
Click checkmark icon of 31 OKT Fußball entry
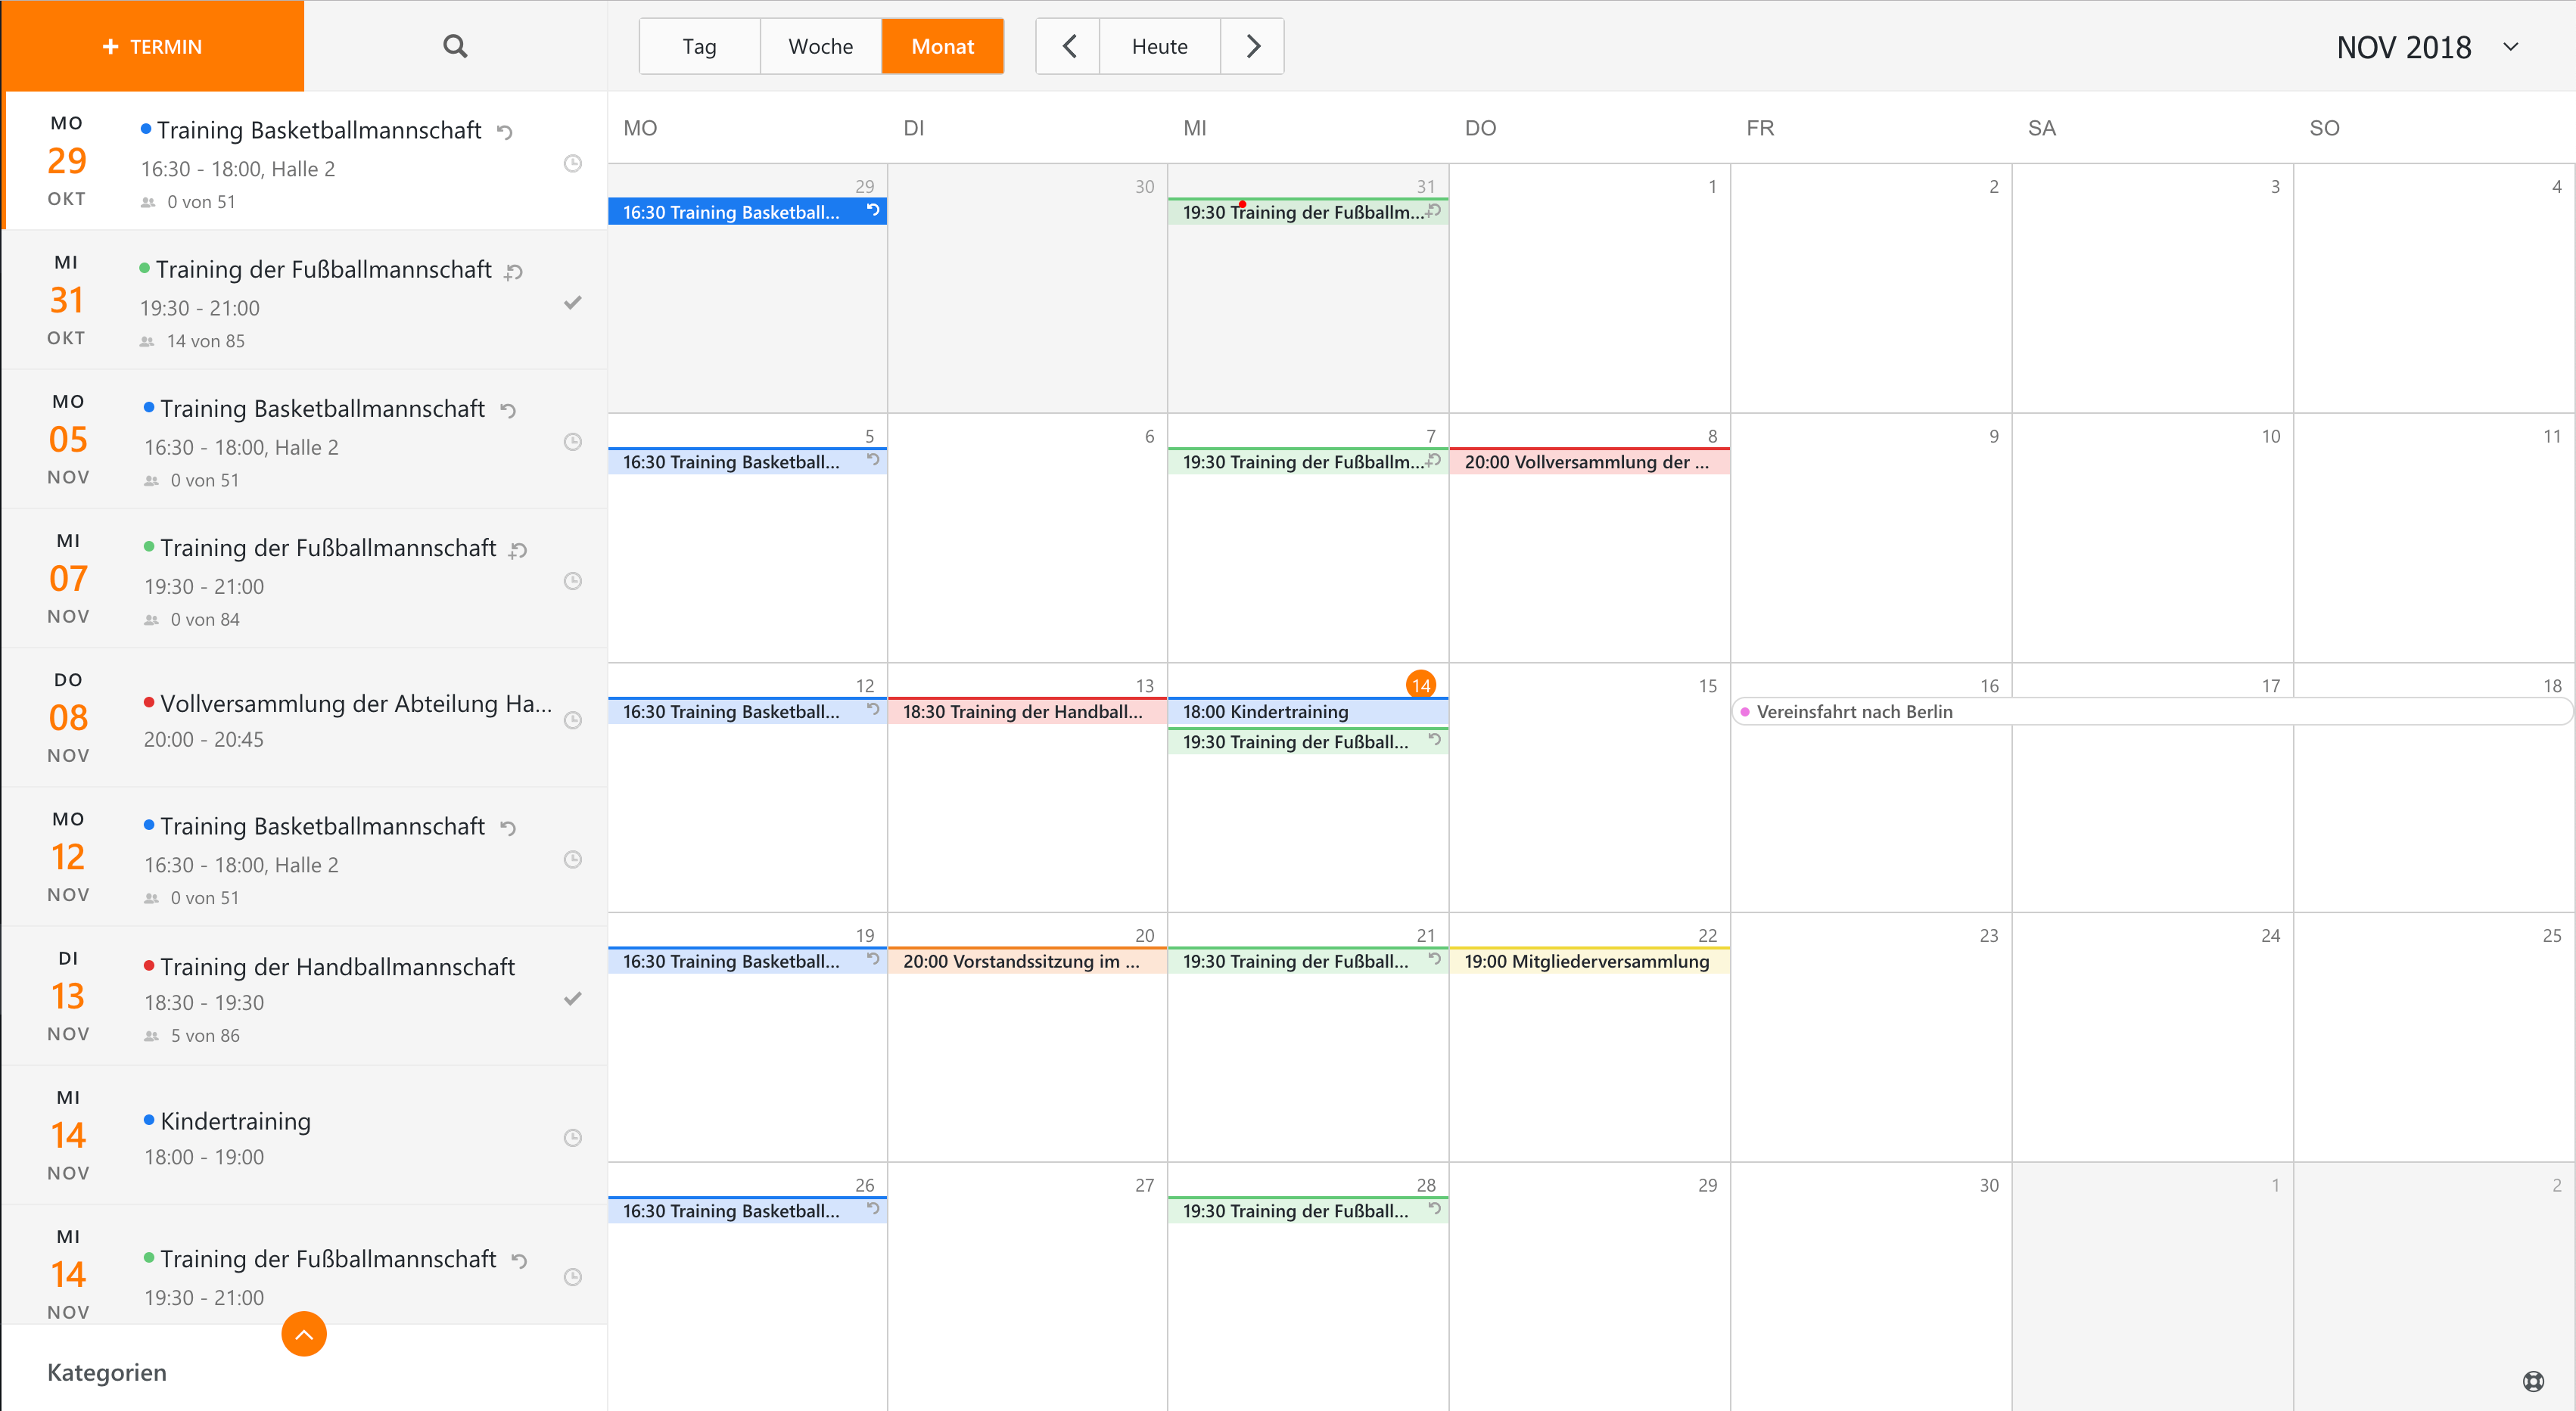[573, 302]
